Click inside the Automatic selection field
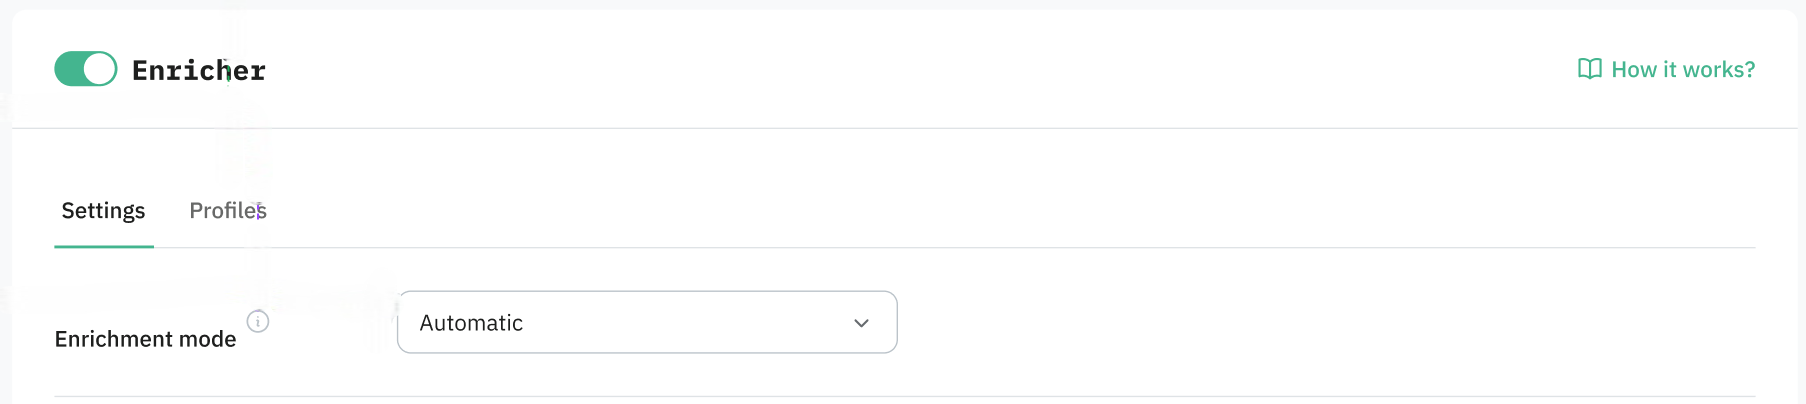This screenshot has height=404, width=1806. click(x=647, y=322)
